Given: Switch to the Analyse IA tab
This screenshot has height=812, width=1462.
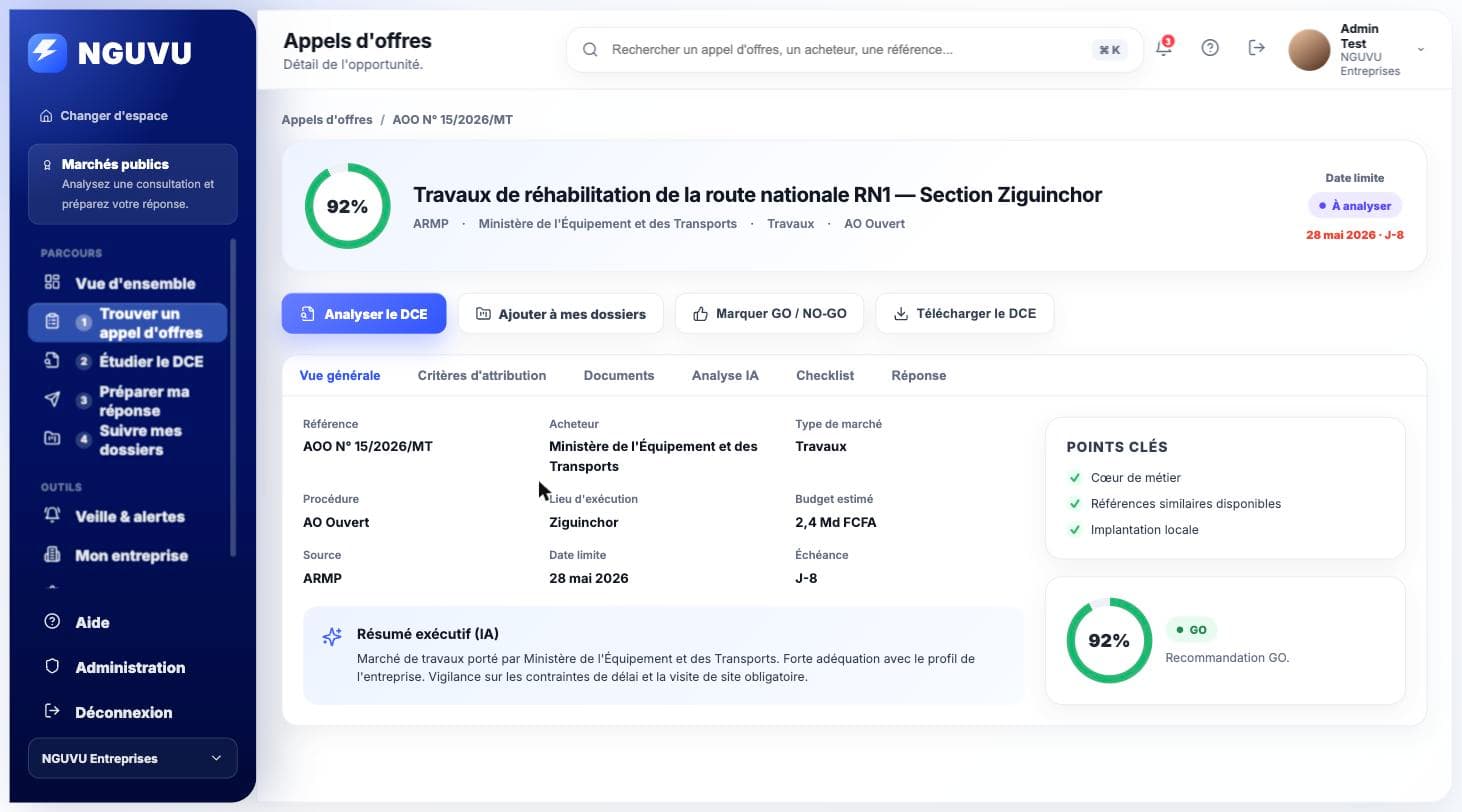Looking at the screenshot, I should coord(725,376).
